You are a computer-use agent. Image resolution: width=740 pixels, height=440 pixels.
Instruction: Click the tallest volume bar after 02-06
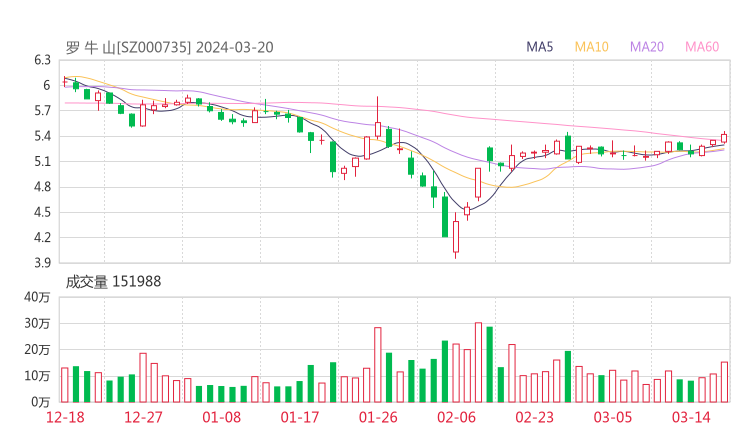(478, 362)
